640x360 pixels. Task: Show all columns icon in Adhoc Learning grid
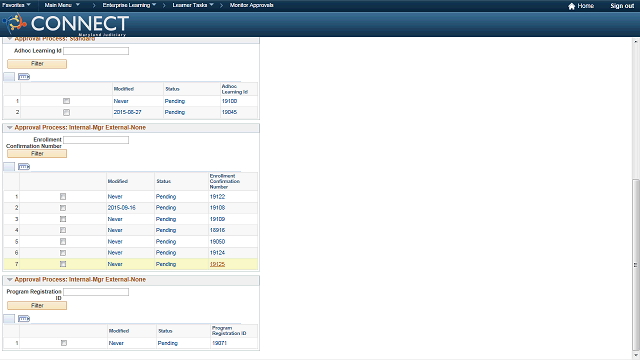click(x=24, y=76)
